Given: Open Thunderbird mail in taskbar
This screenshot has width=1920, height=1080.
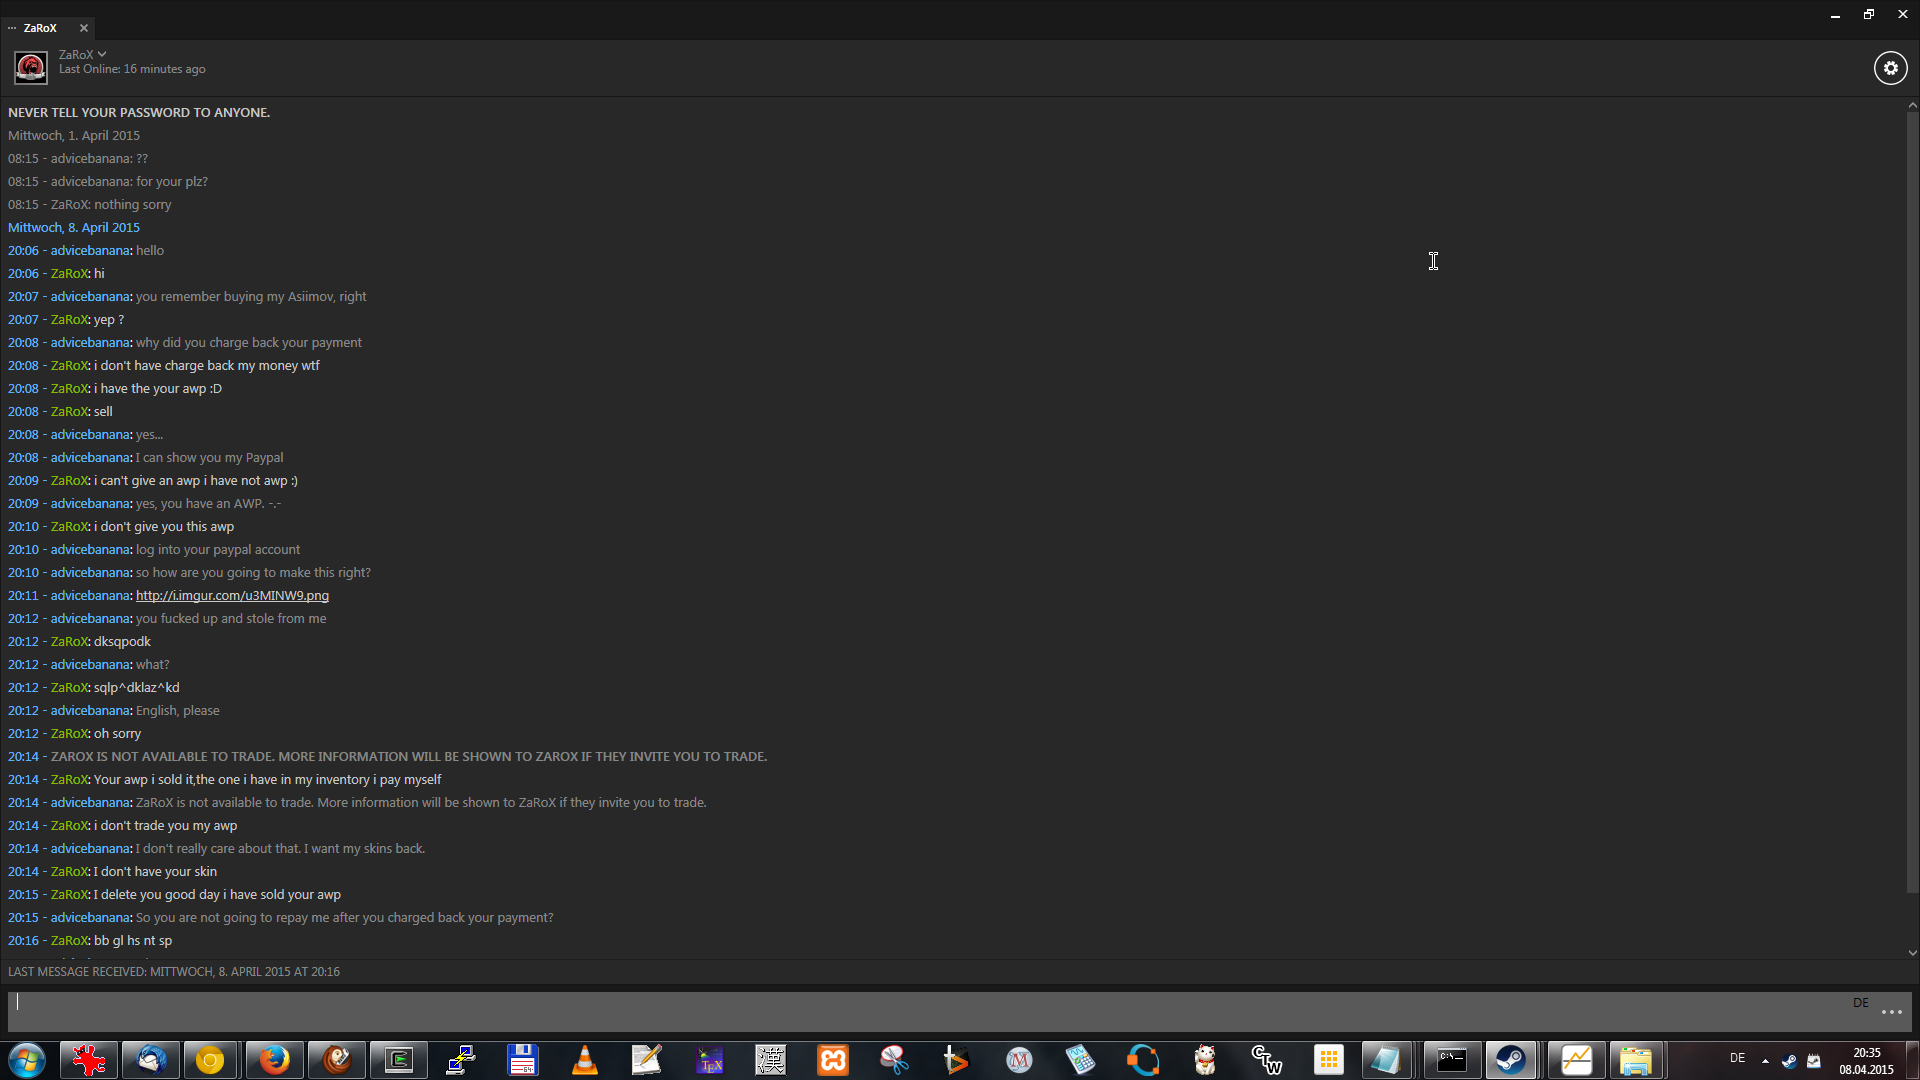Looking at the screenshot, I should point(151,1060).
